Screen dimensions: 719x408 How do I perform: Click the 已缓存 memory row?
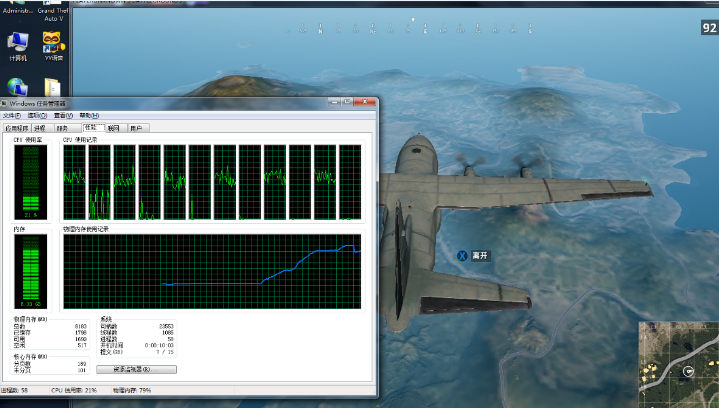(50, 333)
